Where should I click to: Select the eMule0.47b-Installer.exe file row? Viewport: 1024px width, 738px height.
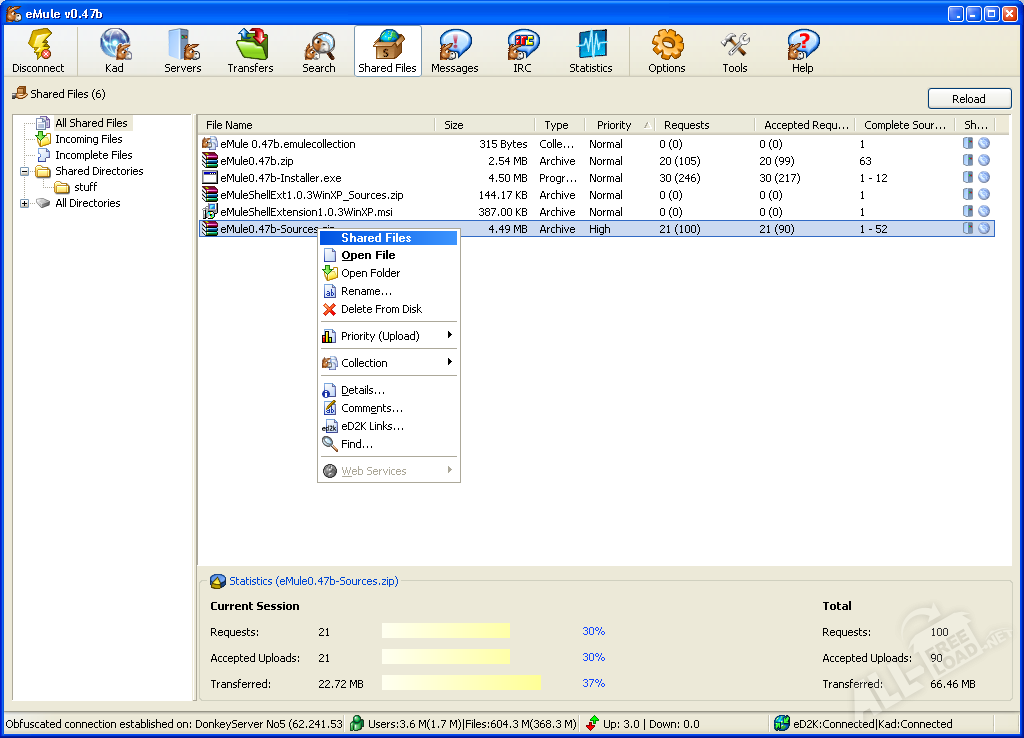tap(596, 178)
